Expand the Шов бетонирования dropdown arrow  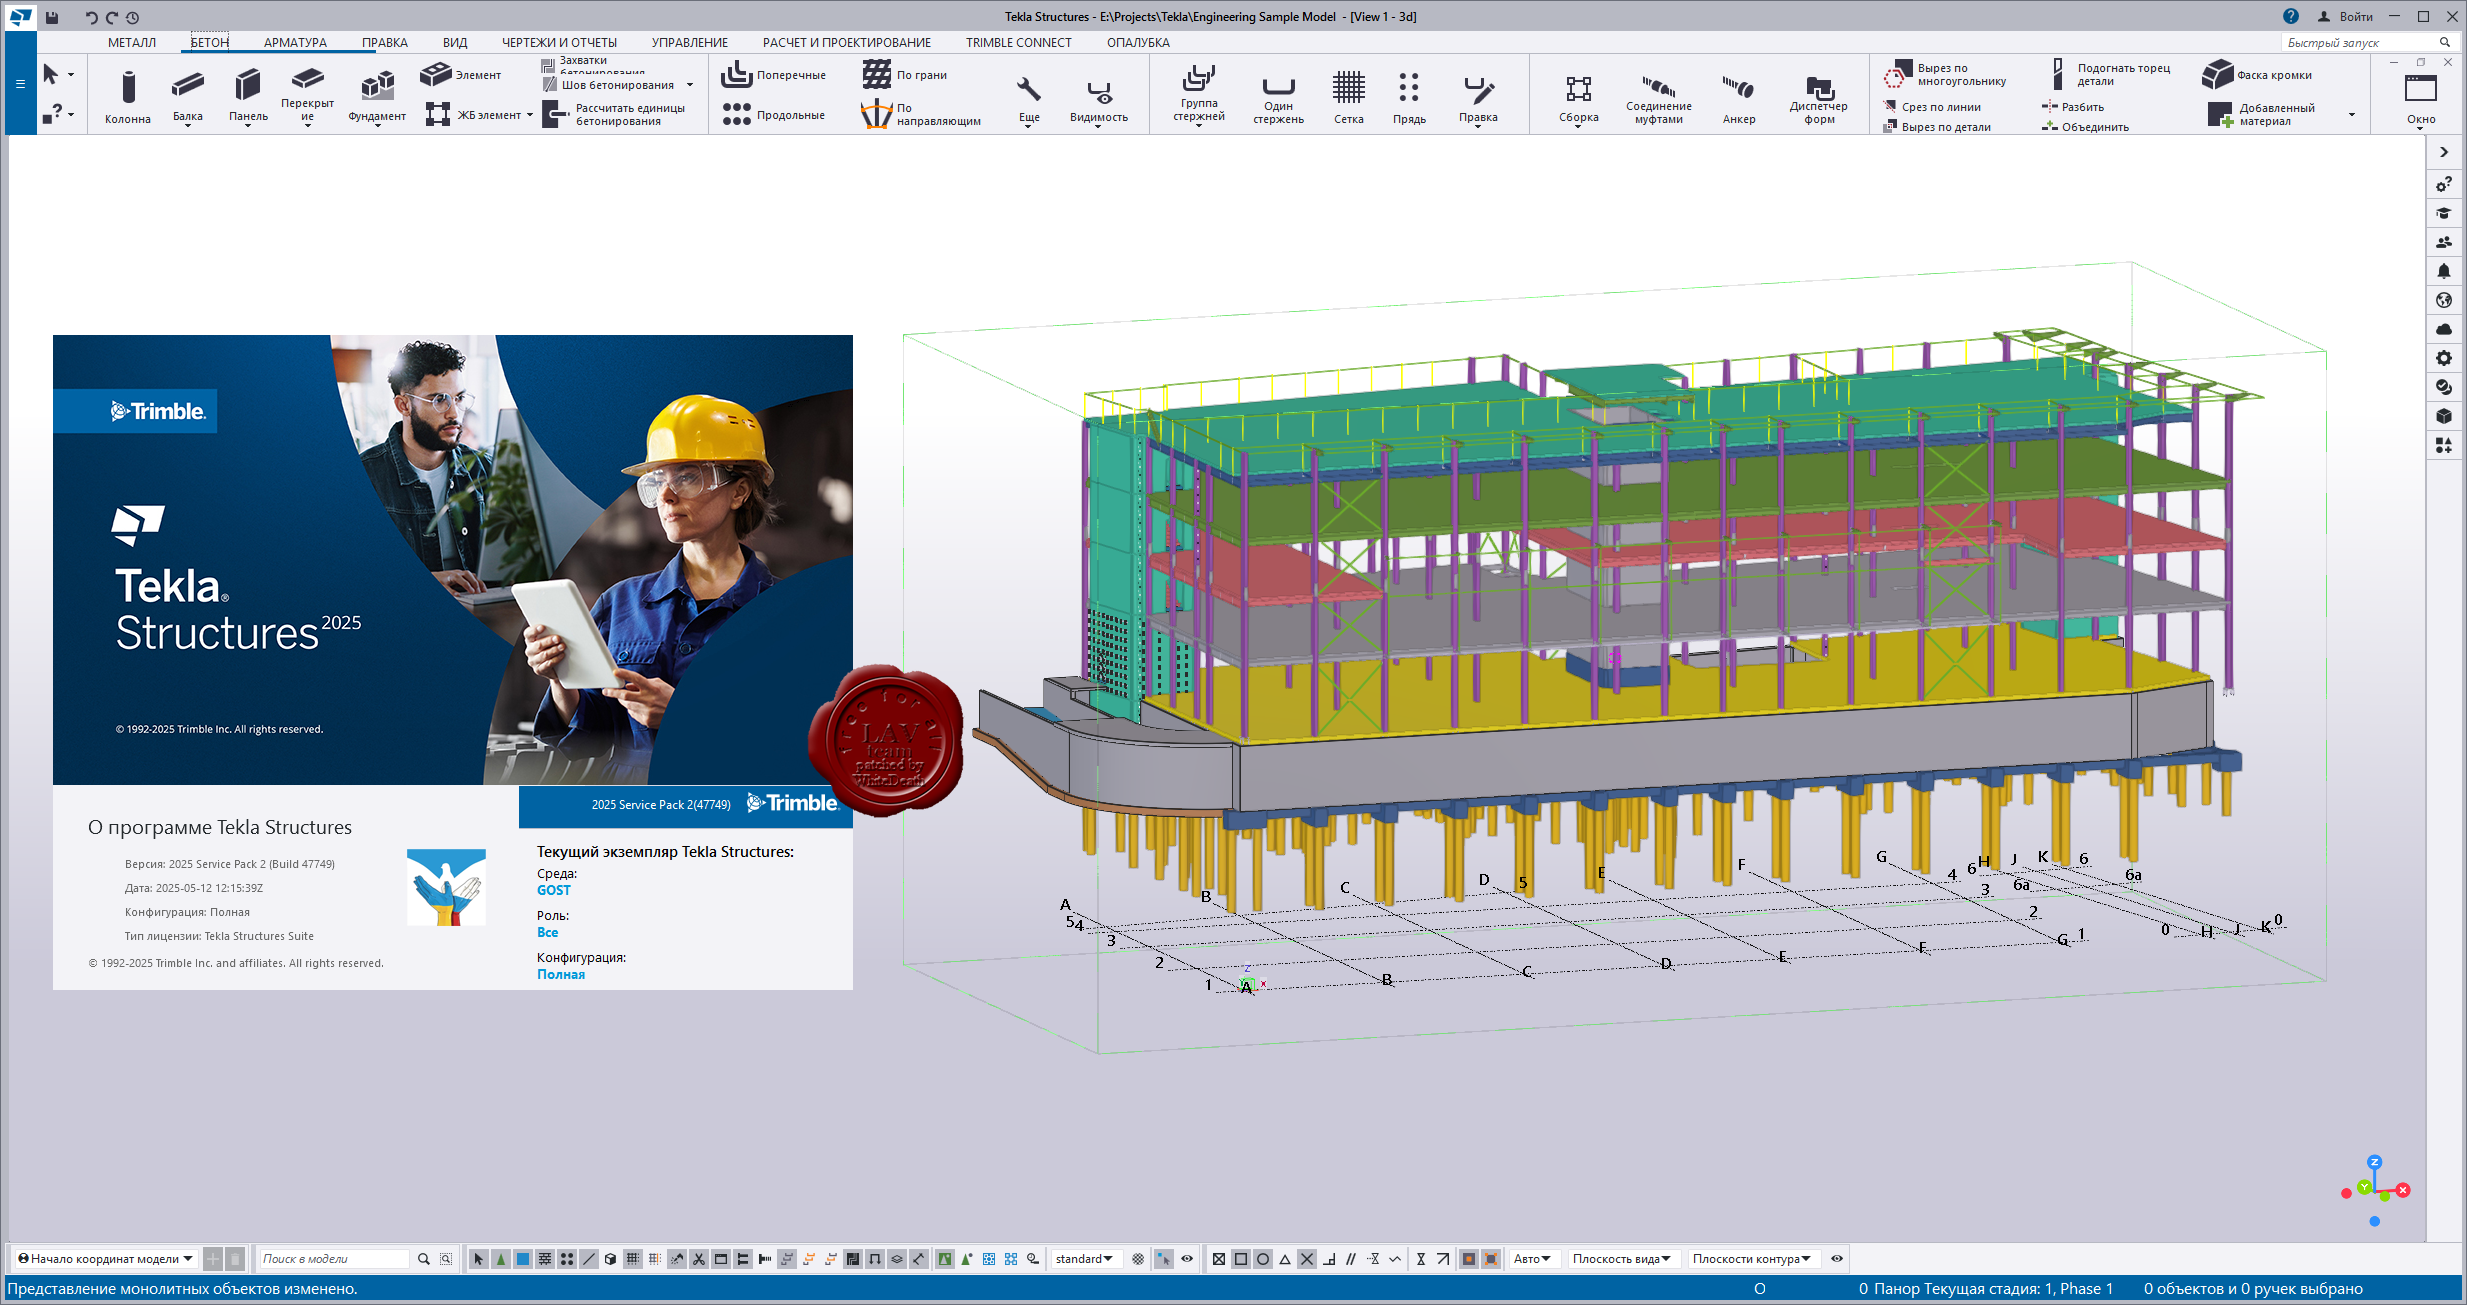click(x=690, y=86)
